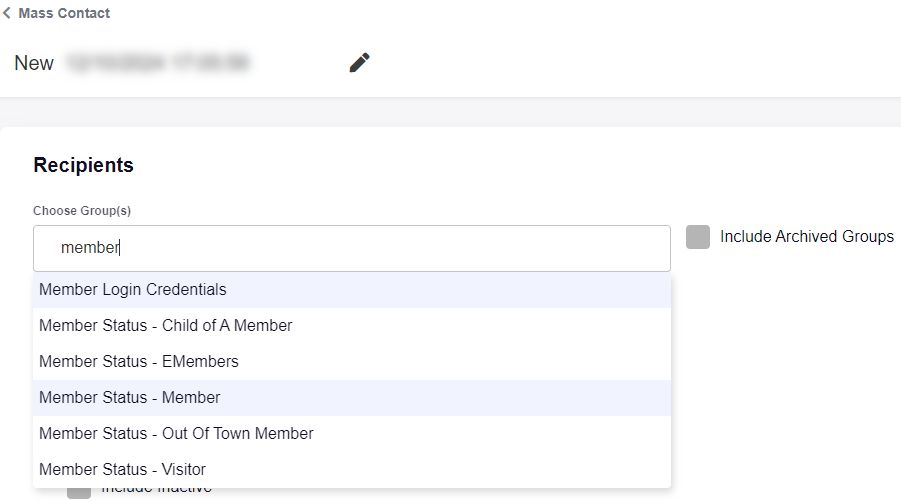Viewport: 901px width, 503px height.
Task: Click the Recipients section heading
Action: (x=83, y=166)
